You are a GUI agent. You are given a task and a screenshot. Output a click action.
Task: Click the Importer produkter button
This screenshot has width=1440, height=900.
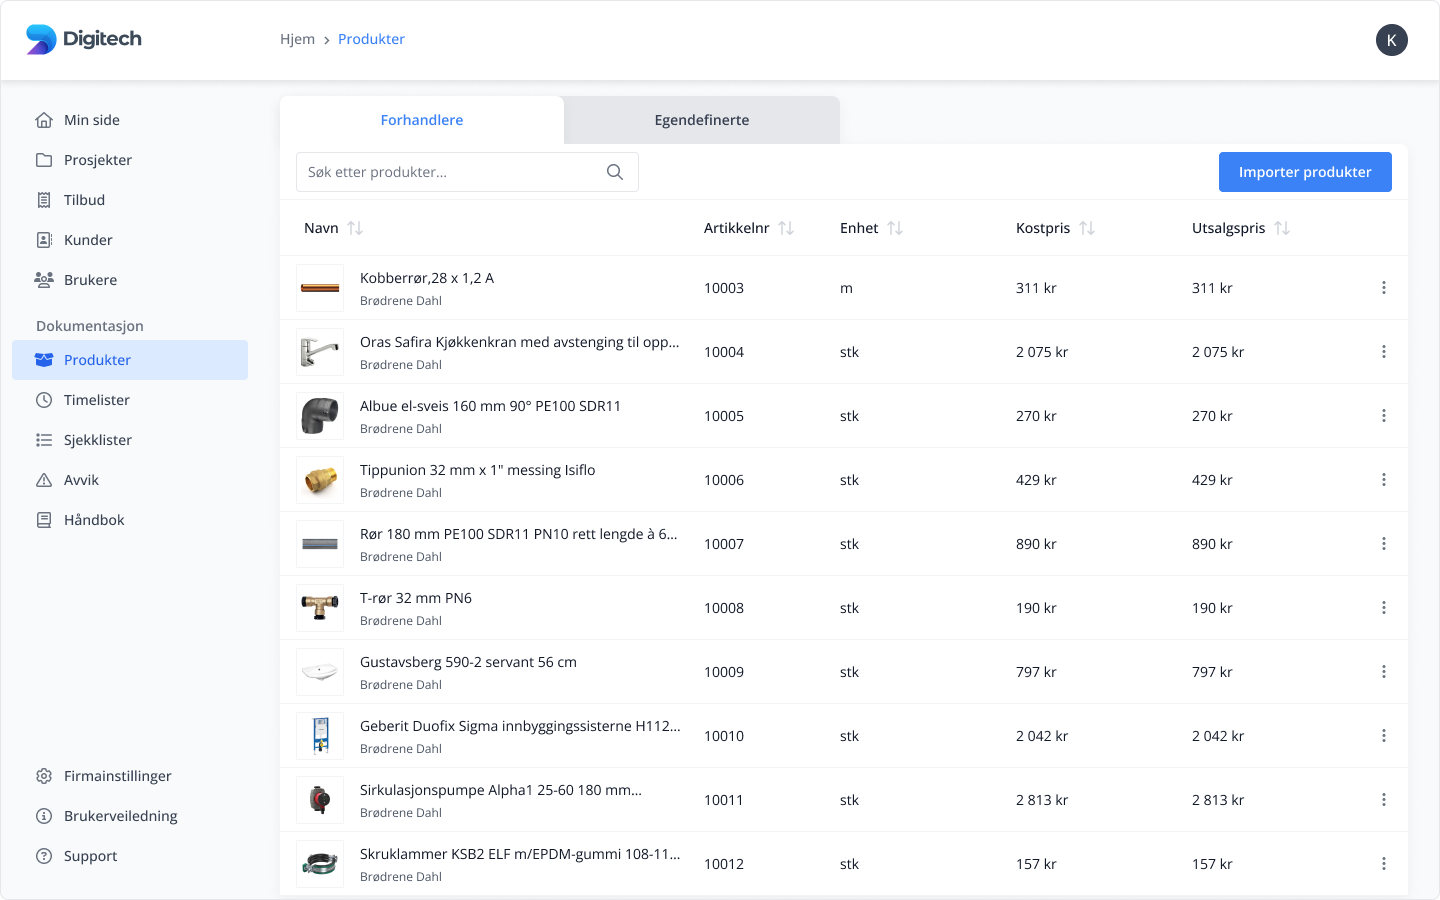click(1305, 172)
